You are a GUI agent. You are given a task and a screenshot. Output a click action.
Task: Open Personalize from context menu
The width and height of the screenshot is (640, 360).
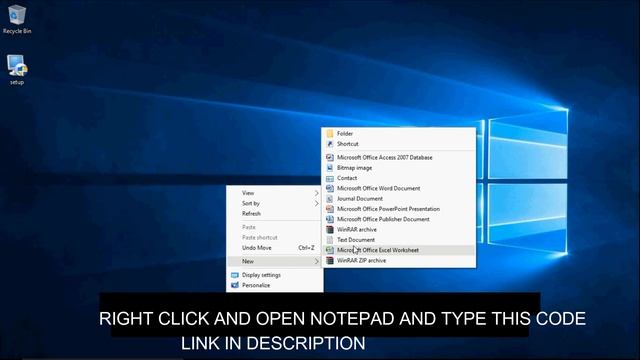pyautogui.click(x=274, y=285)
